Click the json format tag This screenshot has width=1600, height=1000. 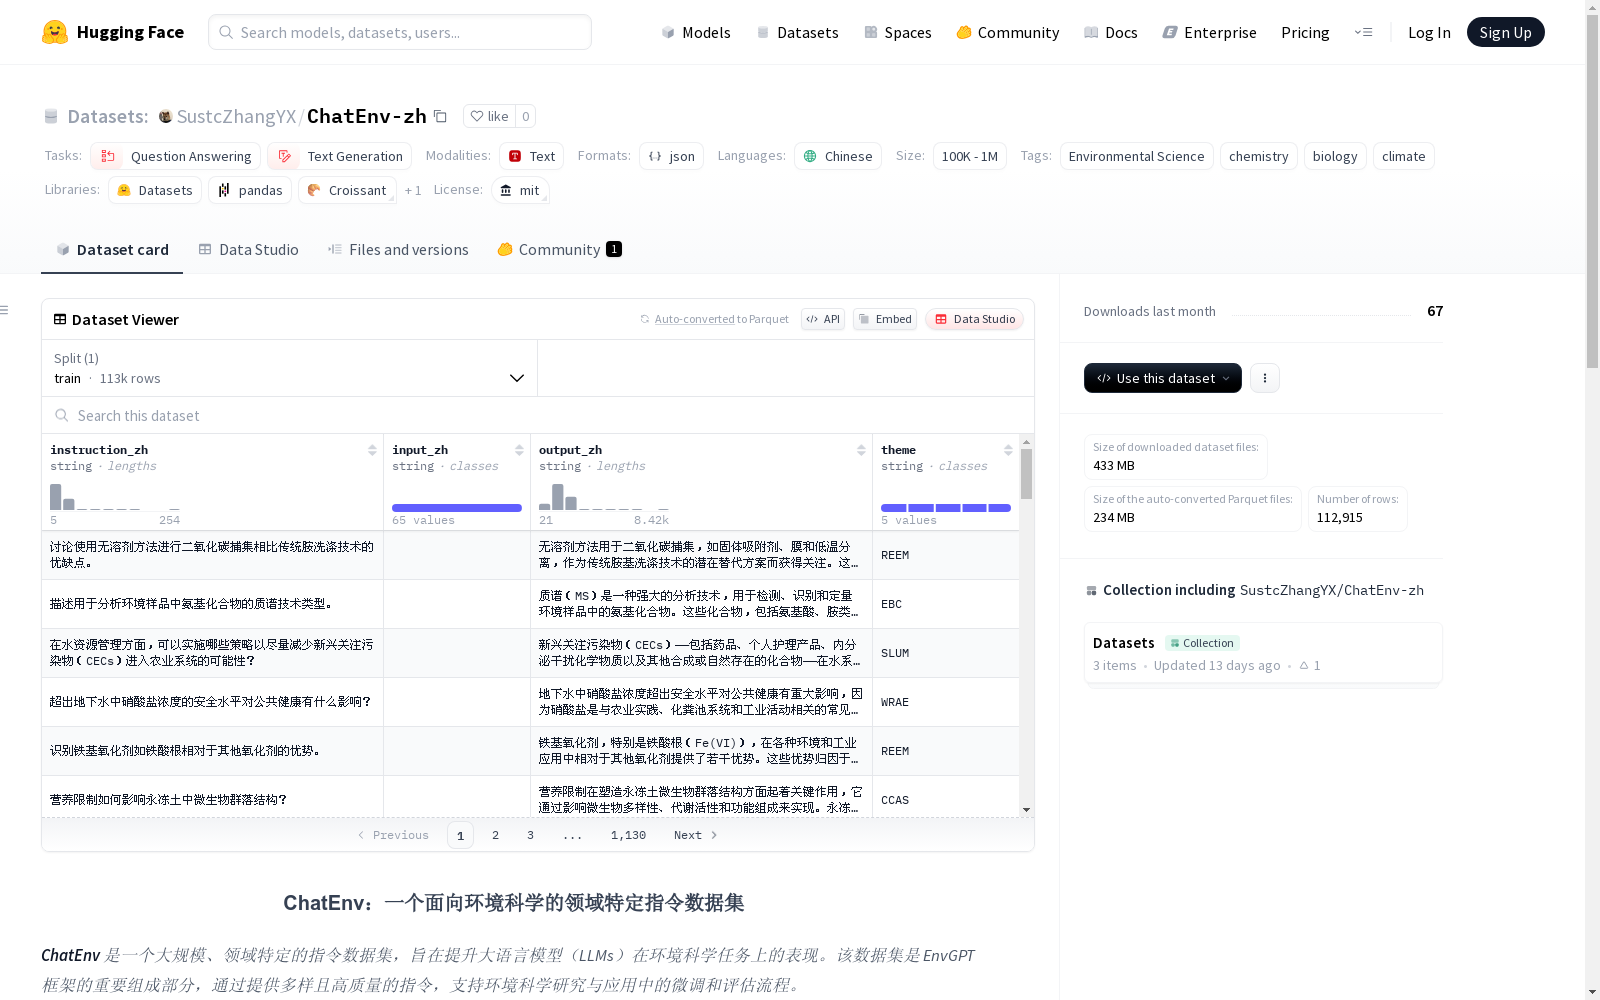671,156
